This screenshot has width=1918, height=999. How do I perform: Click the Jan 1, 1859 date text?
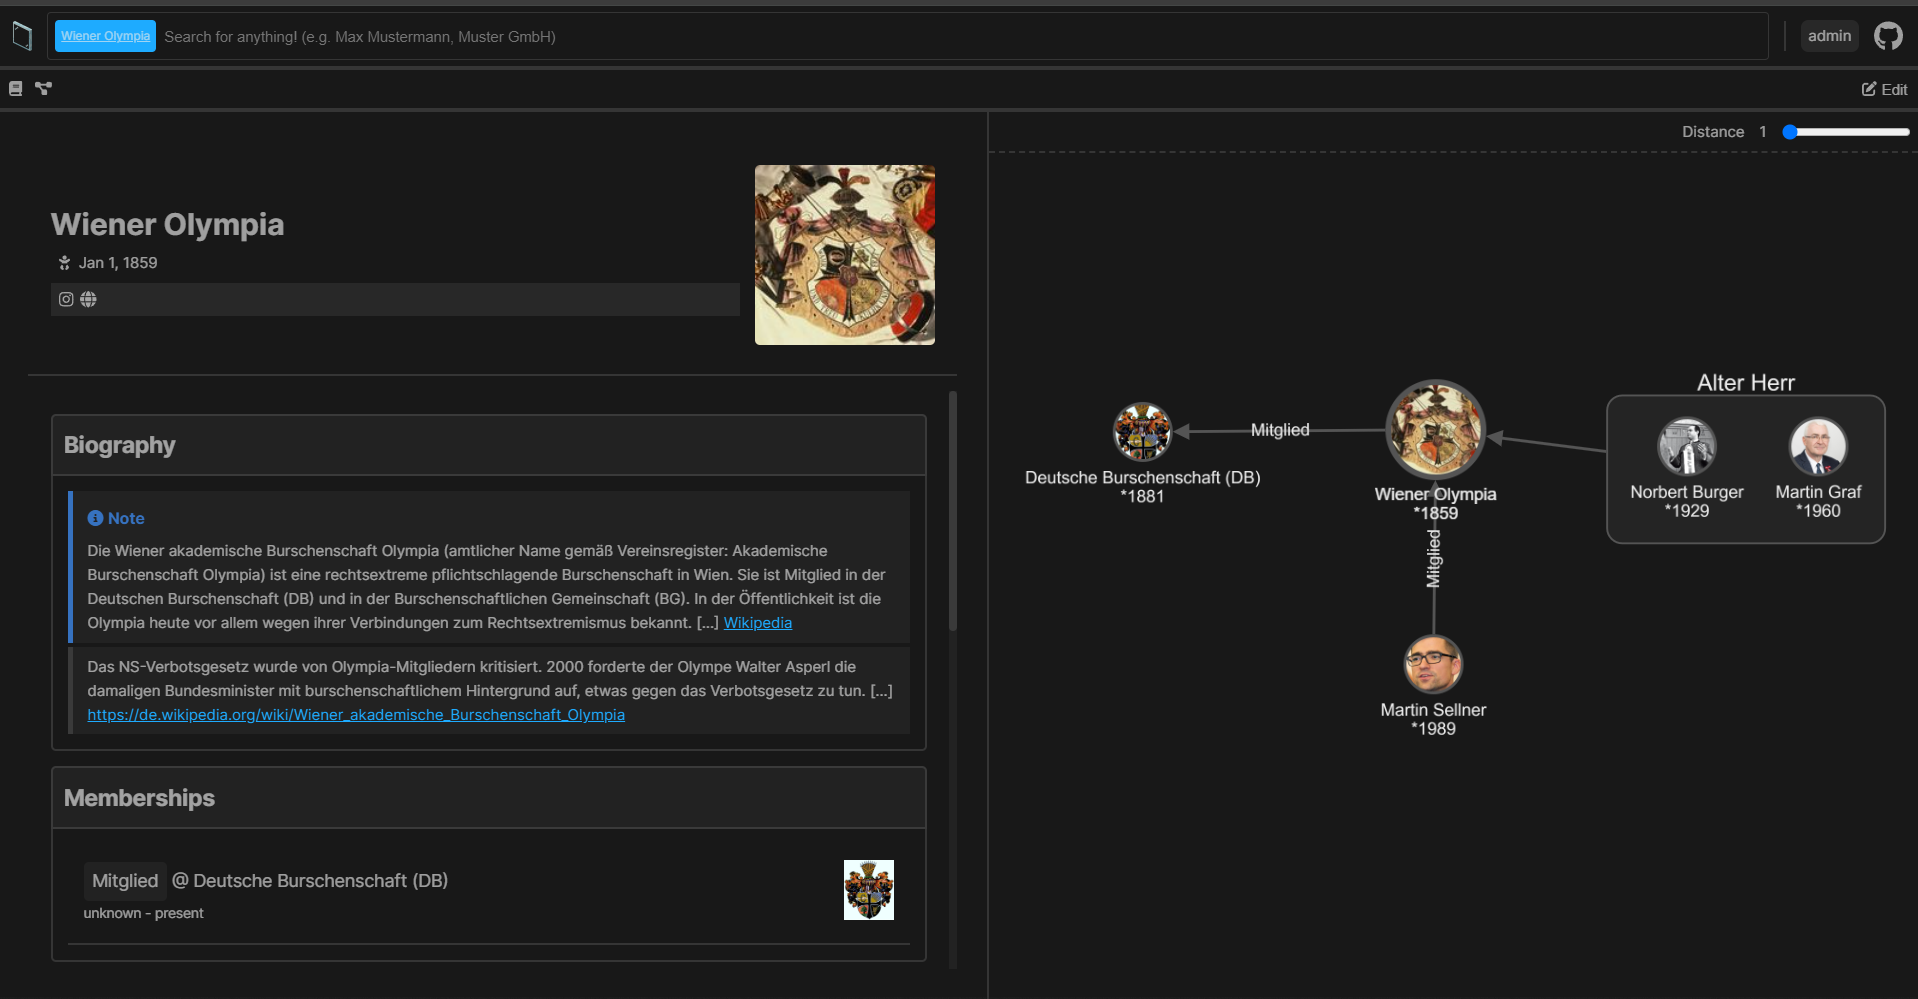point(118,263)
